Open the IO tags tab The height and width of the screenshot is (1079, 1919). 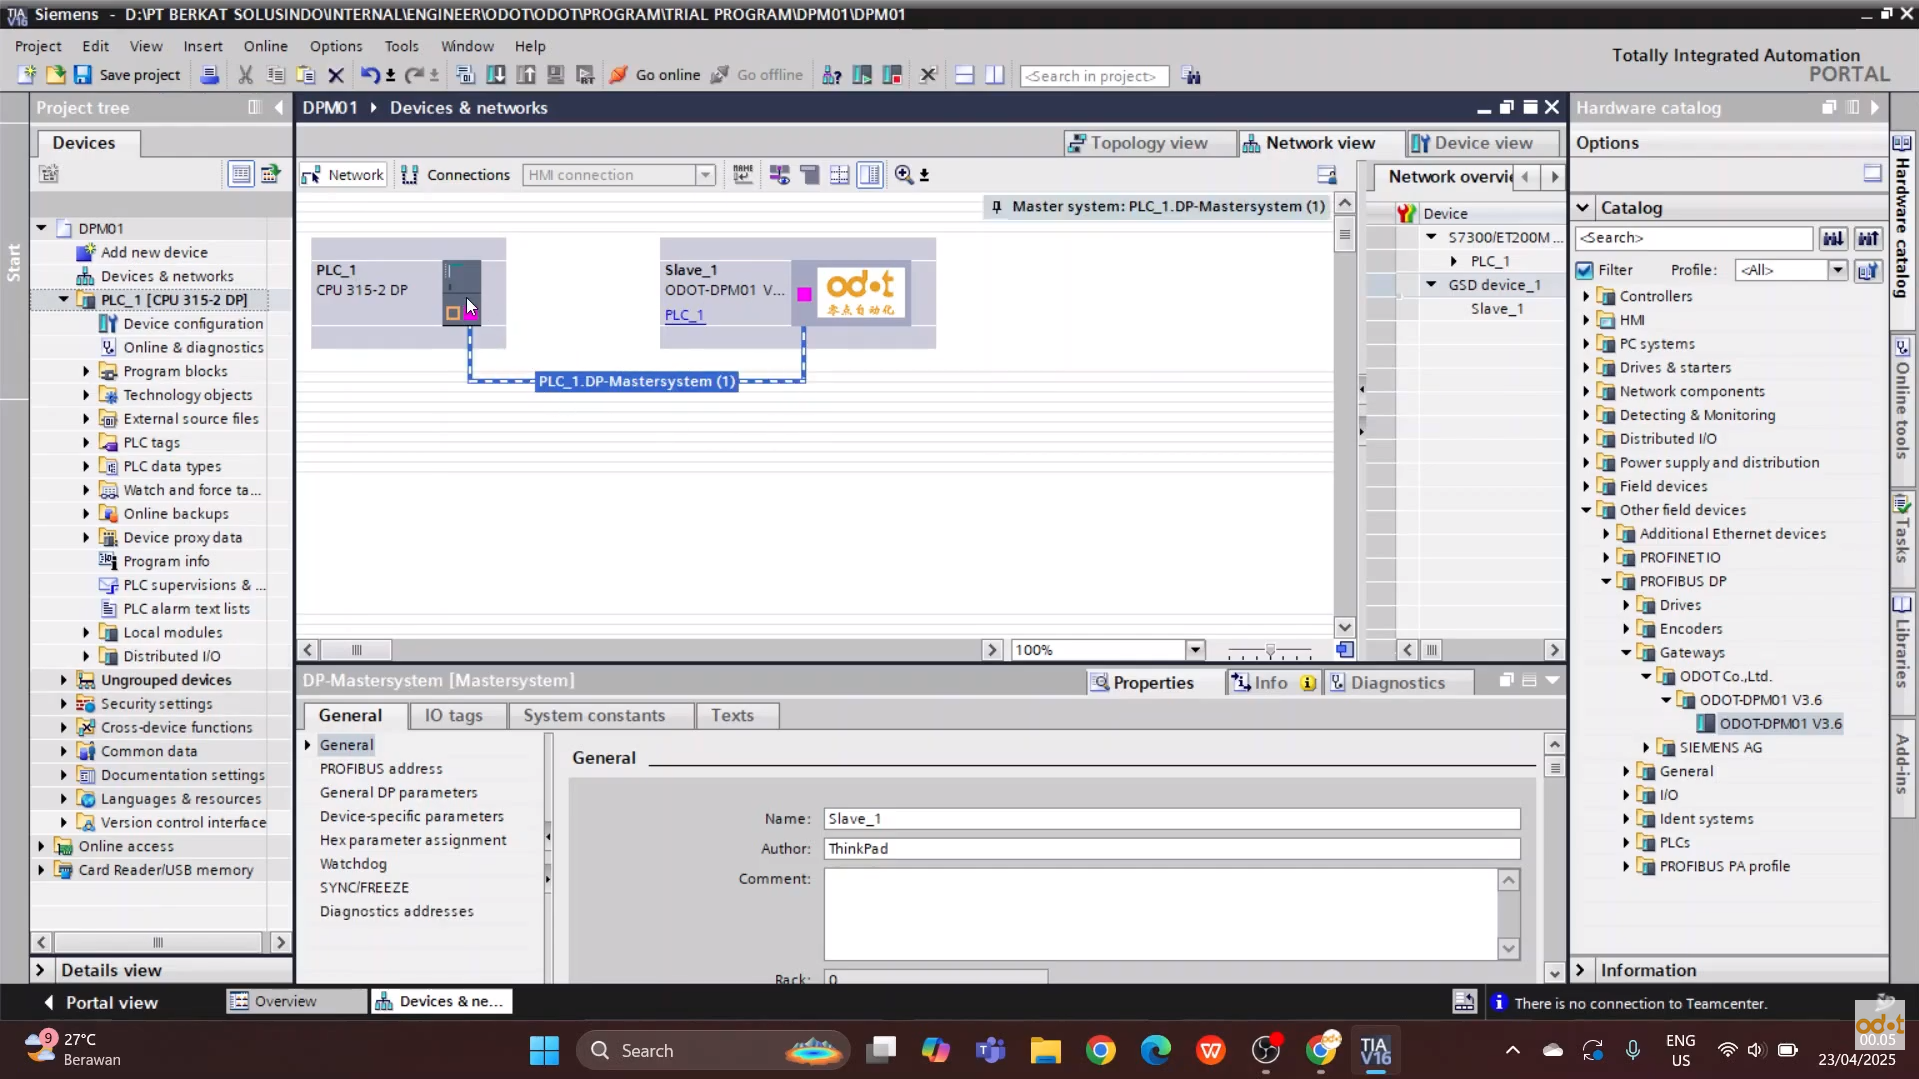(454, 716)
